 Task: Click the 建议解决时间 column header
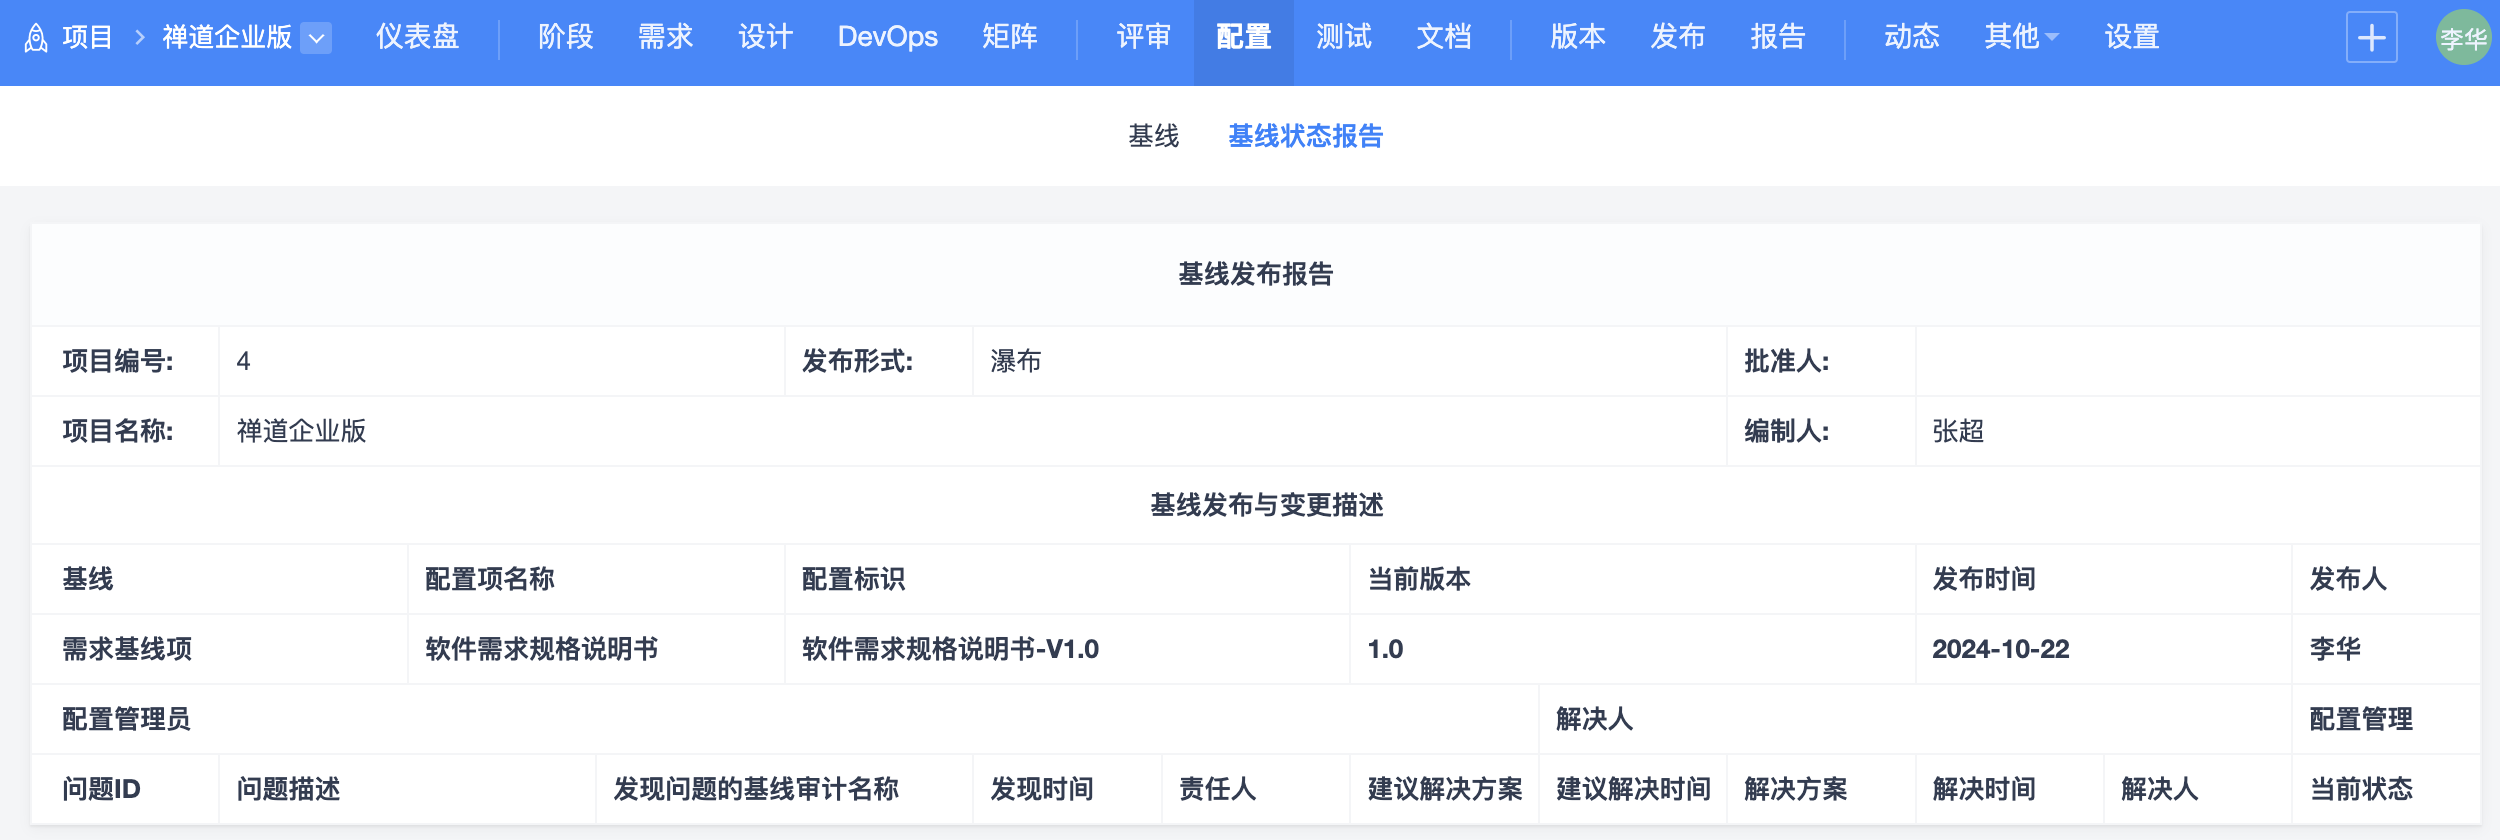tap(1633, 789)
